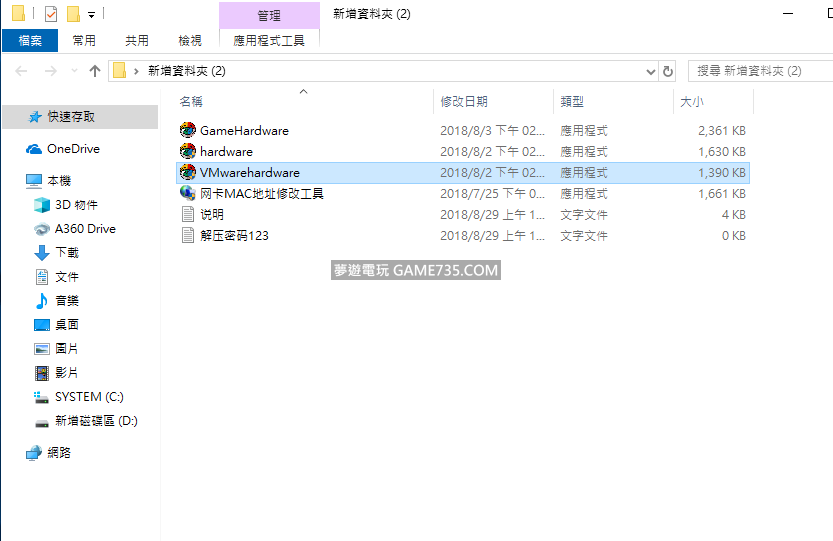833x541 pixels.
Task: Refresh the folder view
Action: pos(668,71)
